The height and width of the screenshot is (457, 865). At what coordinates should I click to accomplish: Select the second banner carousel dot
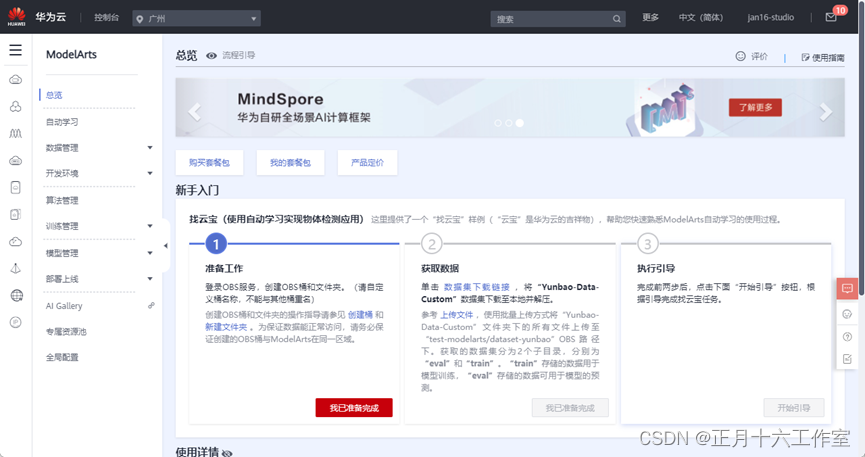point(509,123)
